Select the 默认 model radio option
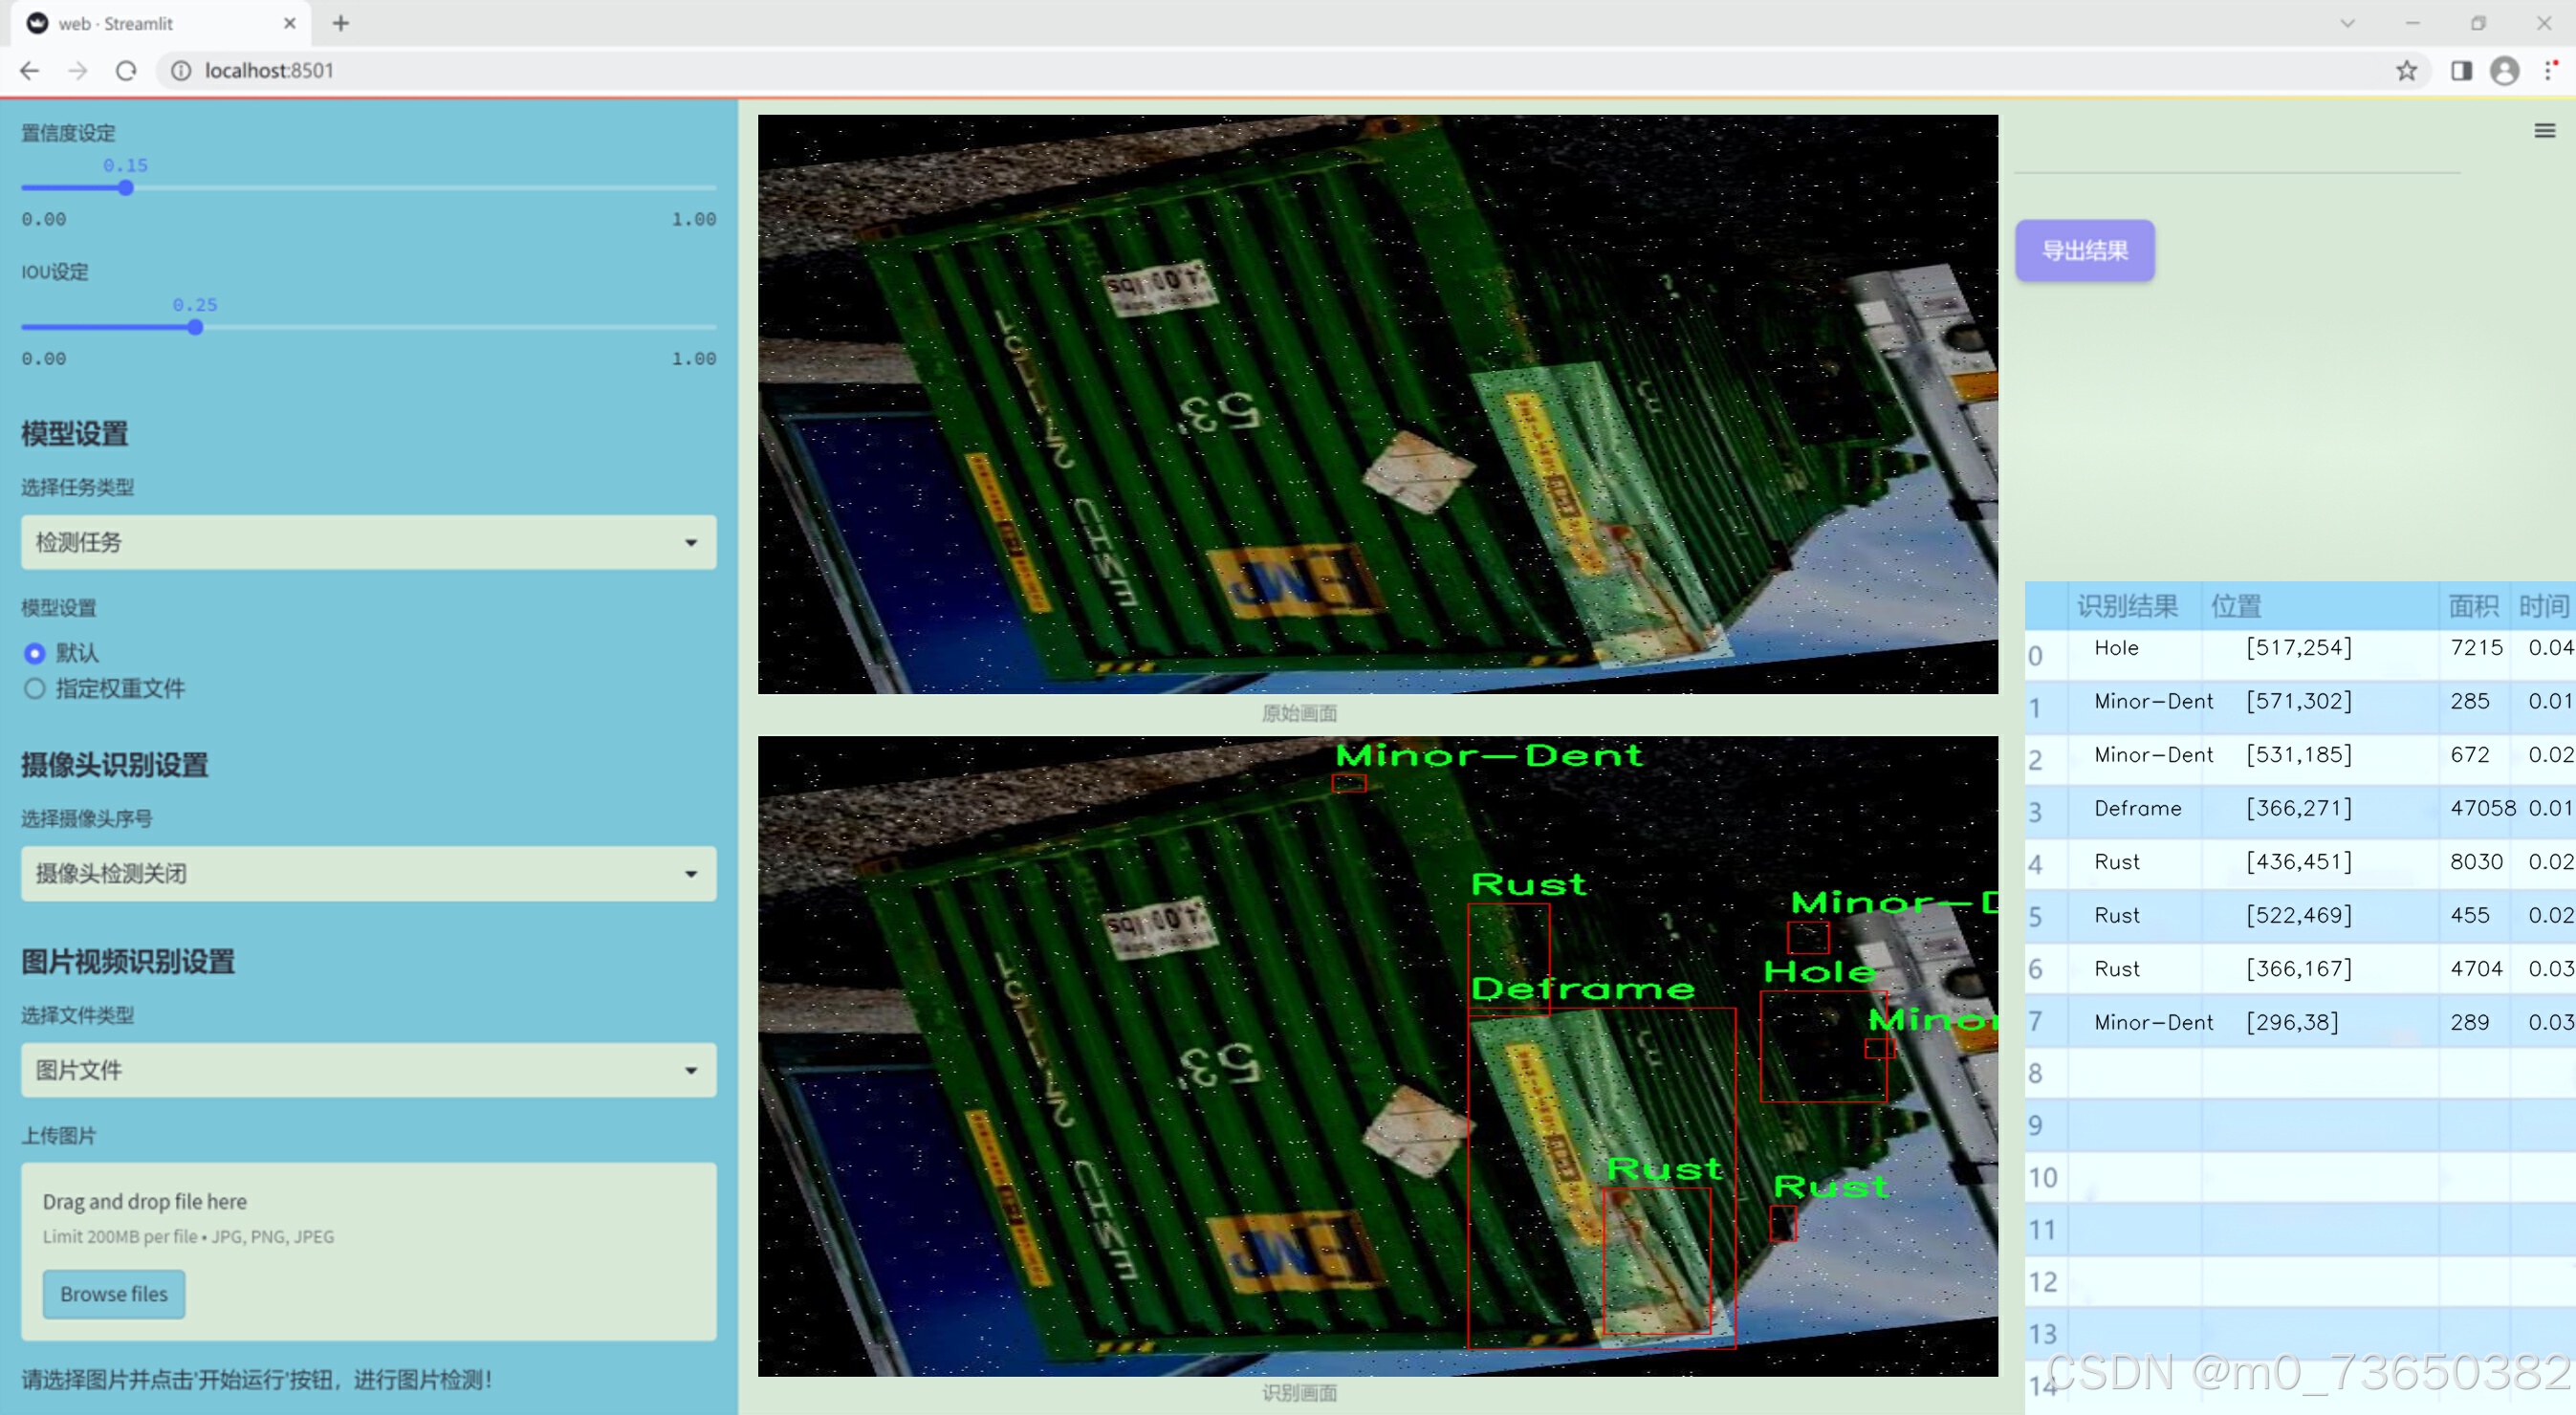Screen dimensions: 2576x1415 point(35,653)
